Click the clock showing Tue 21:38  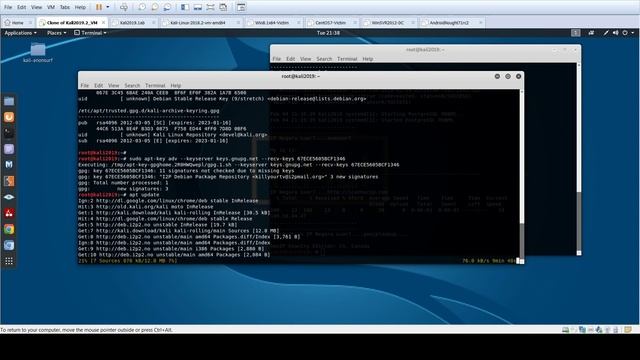[328, 33]
